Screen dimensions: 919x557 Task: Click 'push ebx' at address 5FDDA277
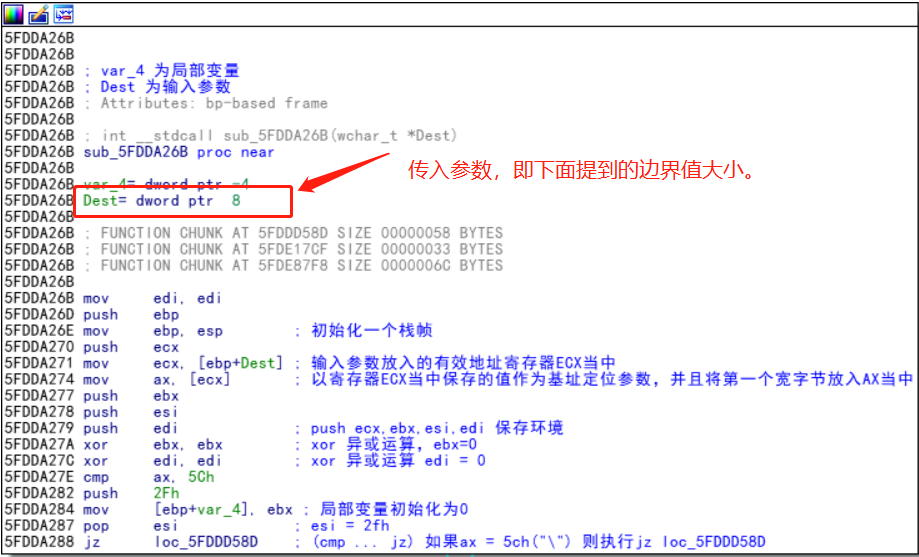coord(131,396)
